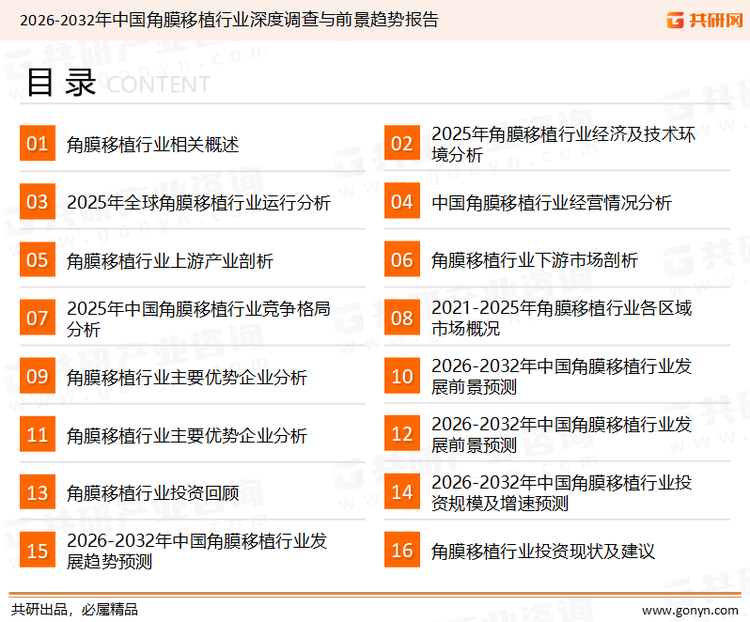Open chapter 角膜移植行业下游市场剖析

tap(534, 261)
